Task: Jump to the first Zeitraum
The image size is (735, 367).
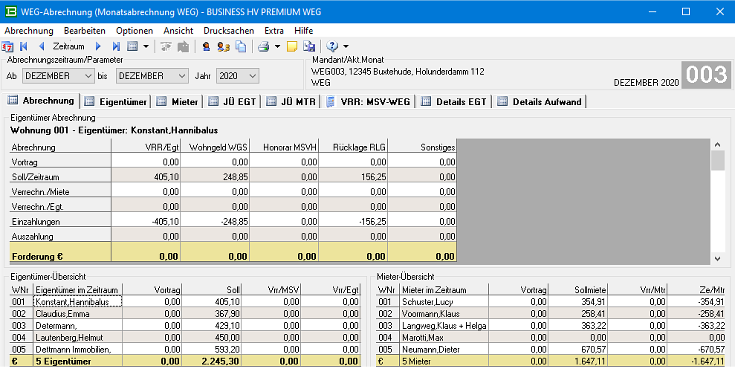Action: pos(23,46)
